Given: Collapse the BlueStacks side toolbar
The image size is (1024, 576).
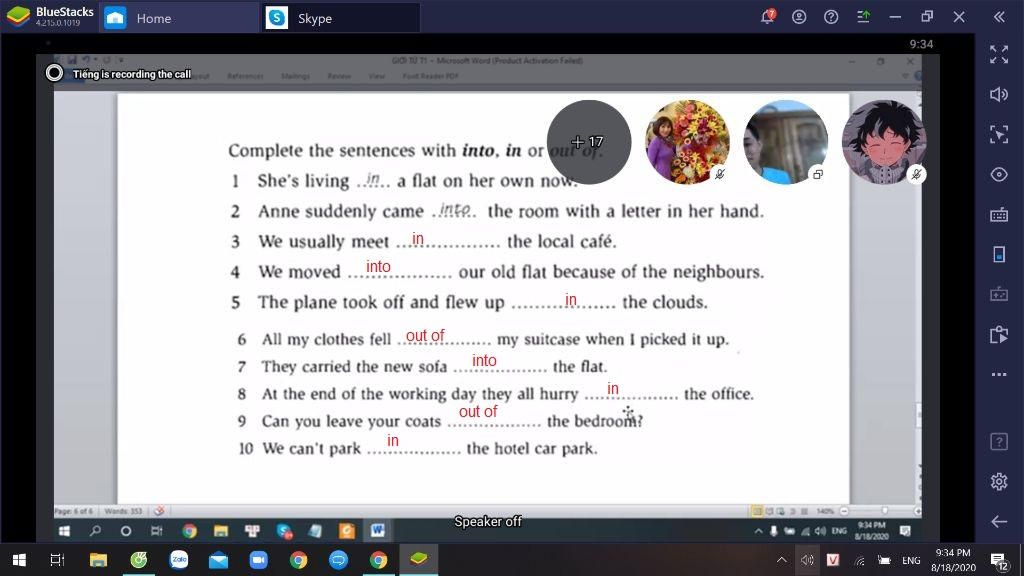Looking at the screenshot, I should (999, 17).
